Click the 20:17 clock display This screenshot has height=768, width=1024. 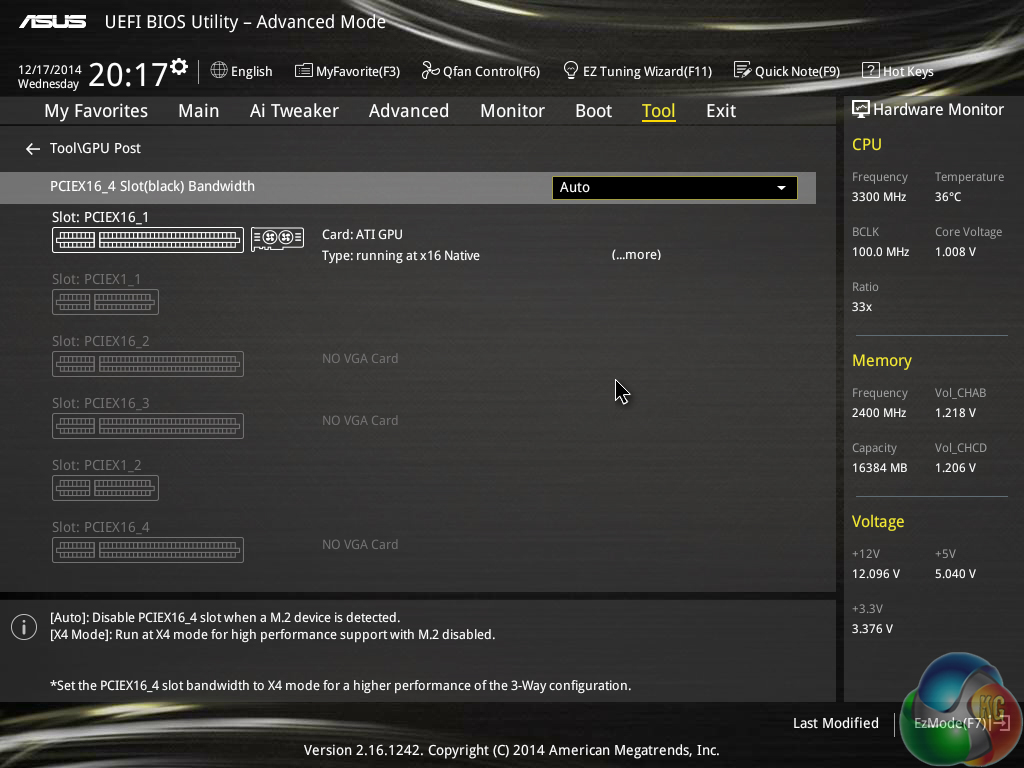(128, 74)
